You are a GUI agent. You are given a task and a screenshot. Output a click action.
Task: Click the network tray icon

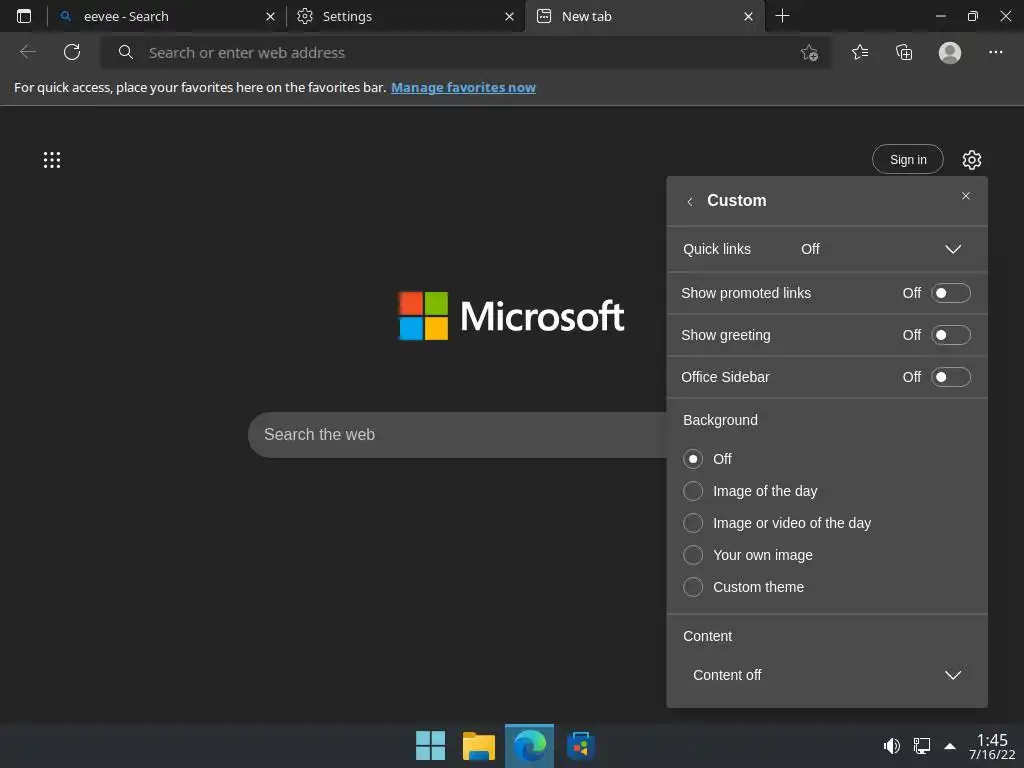(x=921, y=745)
